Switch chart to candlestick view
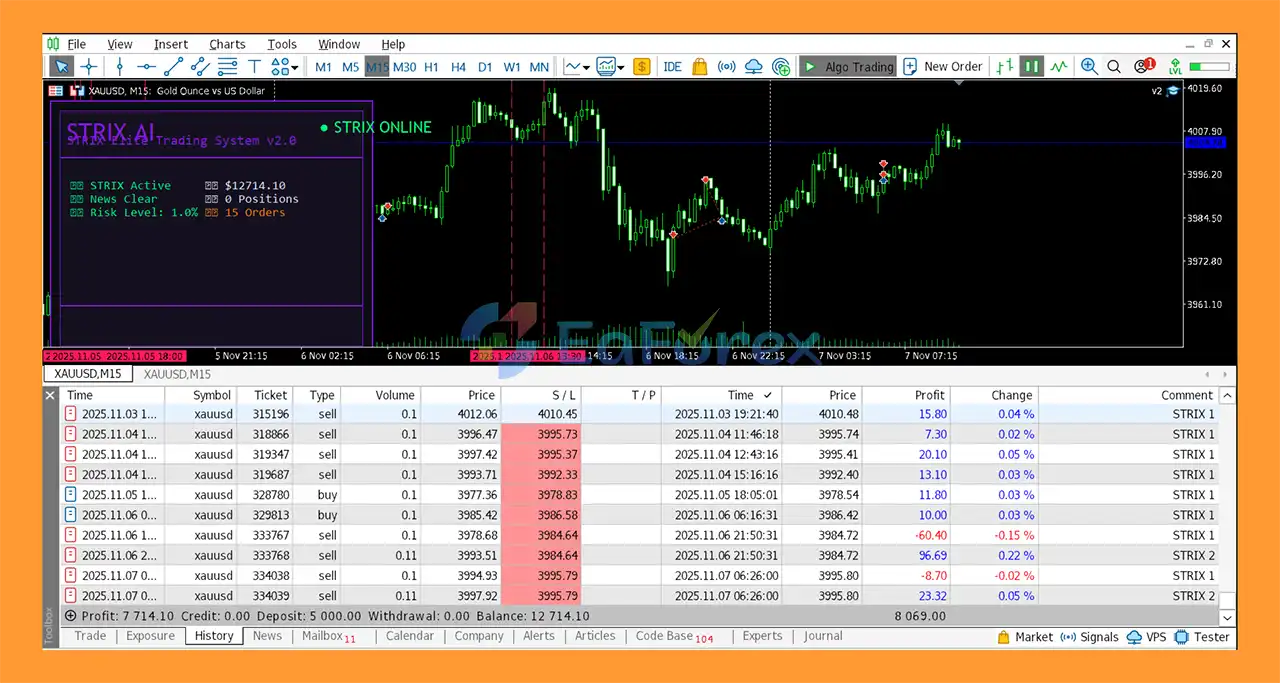The height and width of the screenshot is (683, 1280). tap(1031, 67)
